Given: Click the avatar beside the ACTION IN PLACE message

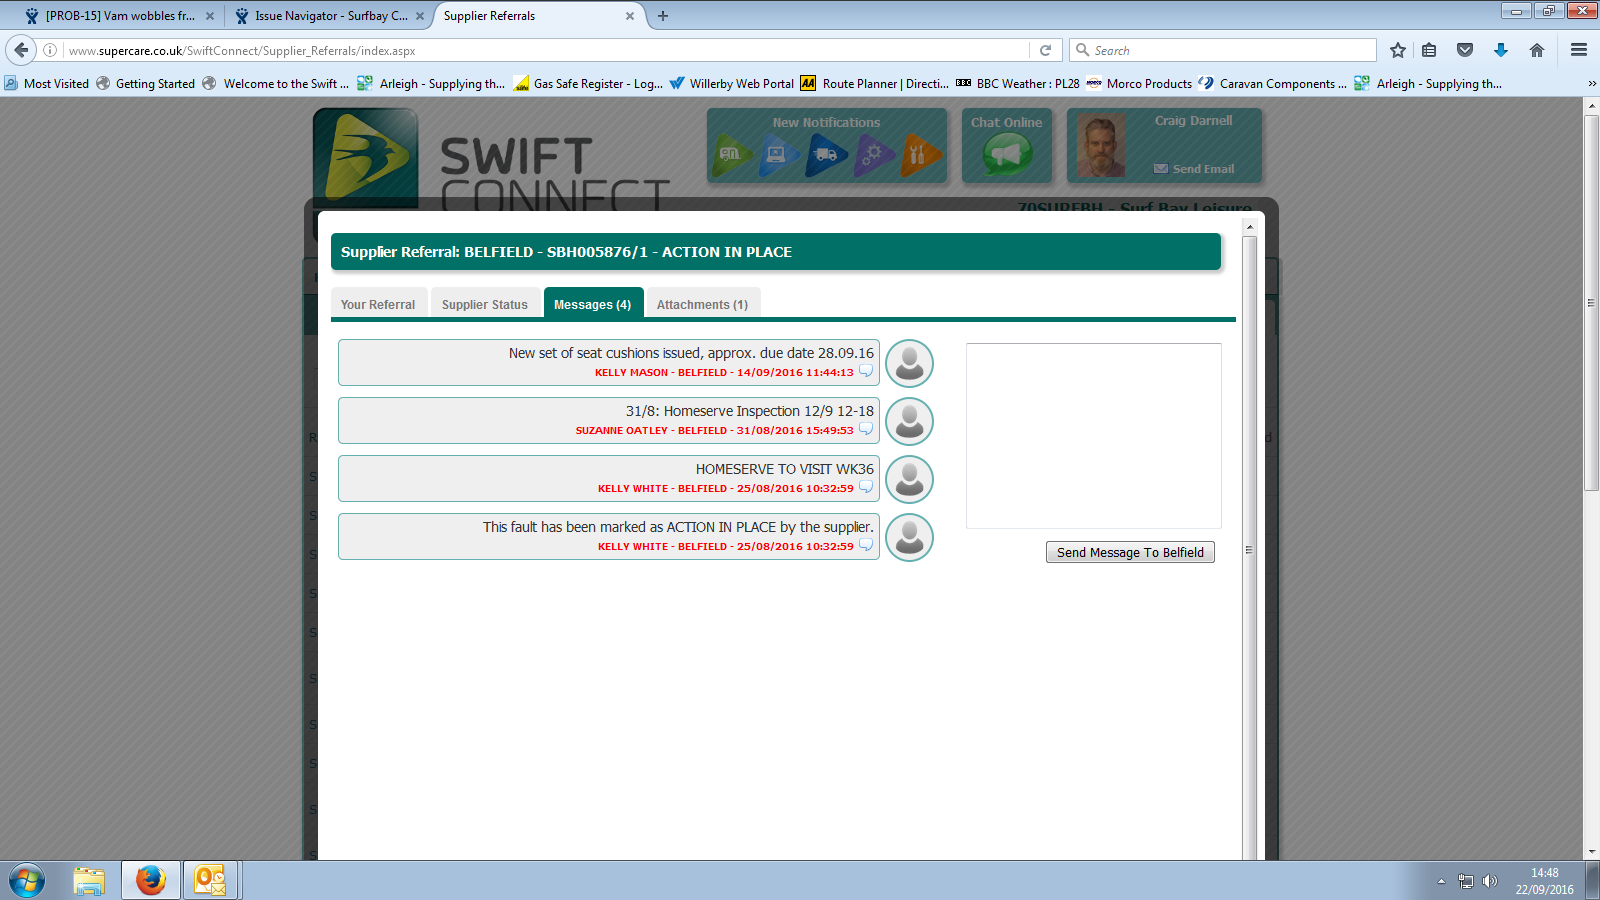Looking at the screenshot, I should [909, 537].
